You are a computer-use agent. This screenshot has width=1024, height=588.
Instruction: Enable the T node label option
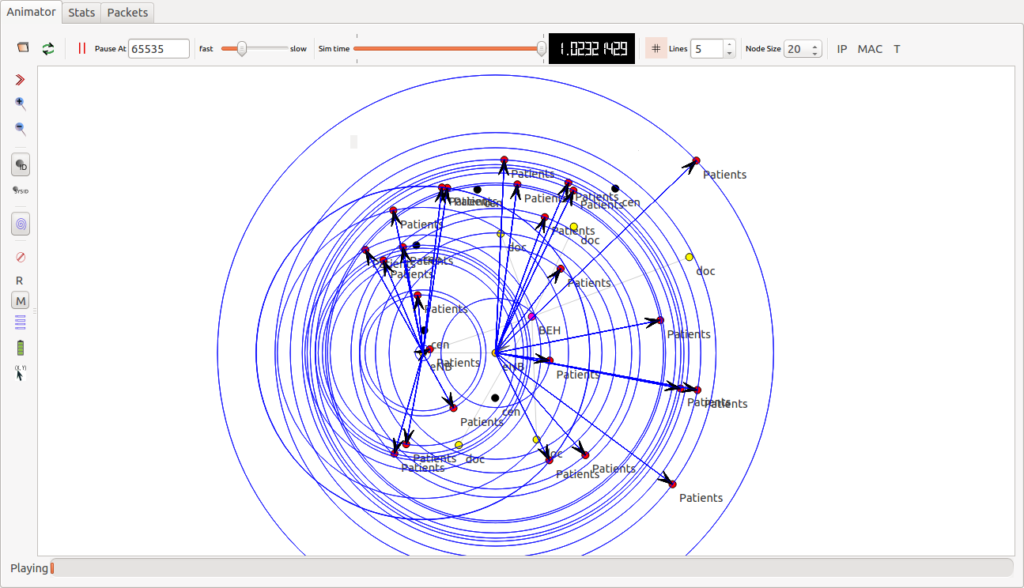897,48
